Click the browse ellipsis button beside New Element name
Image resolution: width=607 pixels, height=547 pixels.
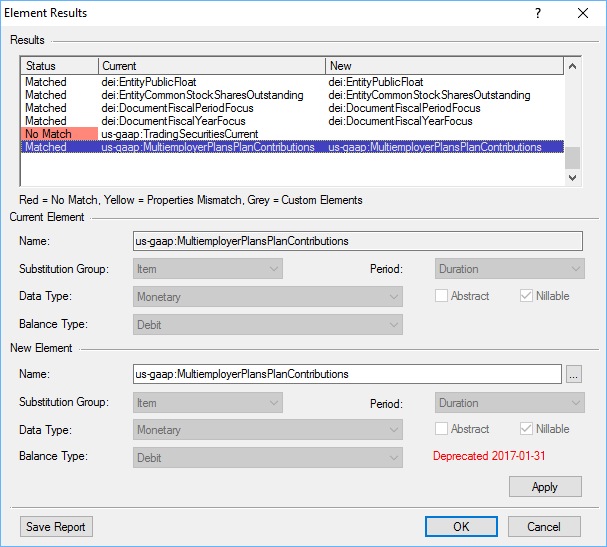click(x=573, y=374)
